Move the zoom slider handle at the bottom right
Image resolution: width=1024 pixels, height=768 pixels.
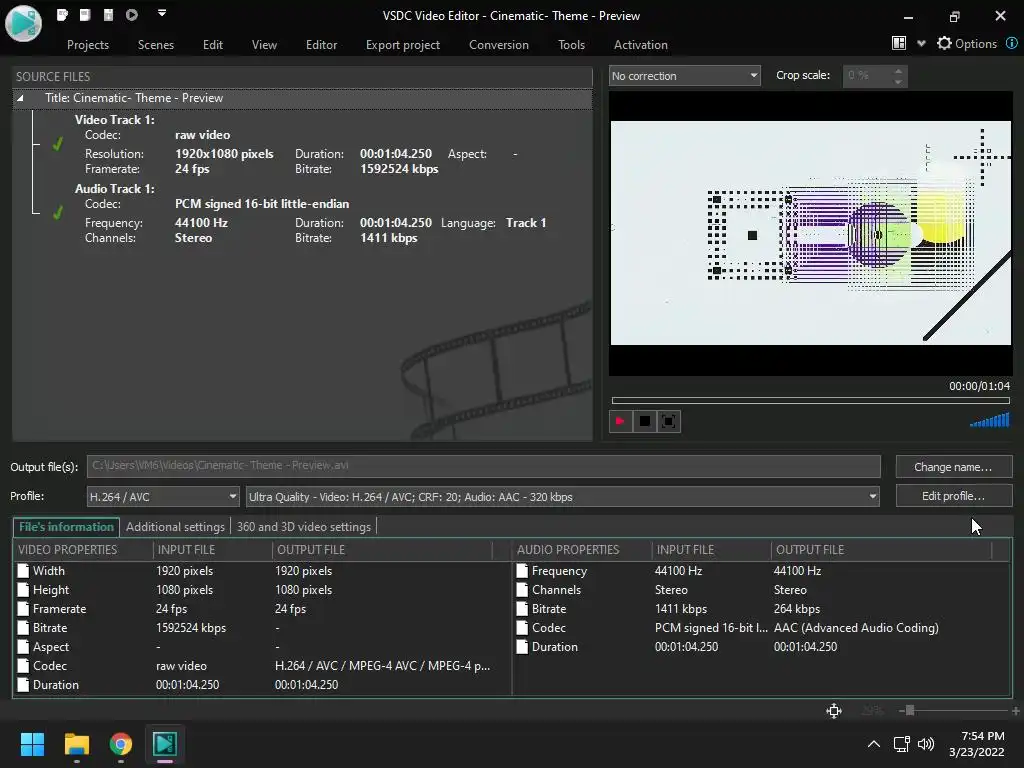pos(910,711)
